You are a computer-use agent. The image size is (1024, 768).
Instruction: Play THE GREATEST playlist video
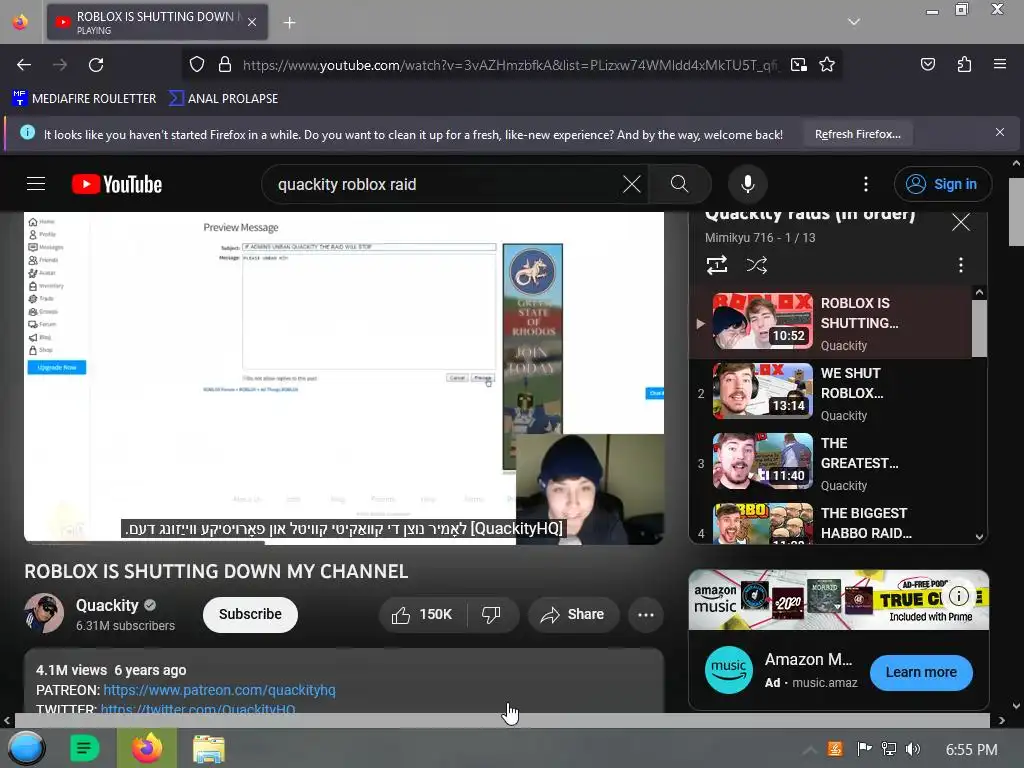(831, 462)
